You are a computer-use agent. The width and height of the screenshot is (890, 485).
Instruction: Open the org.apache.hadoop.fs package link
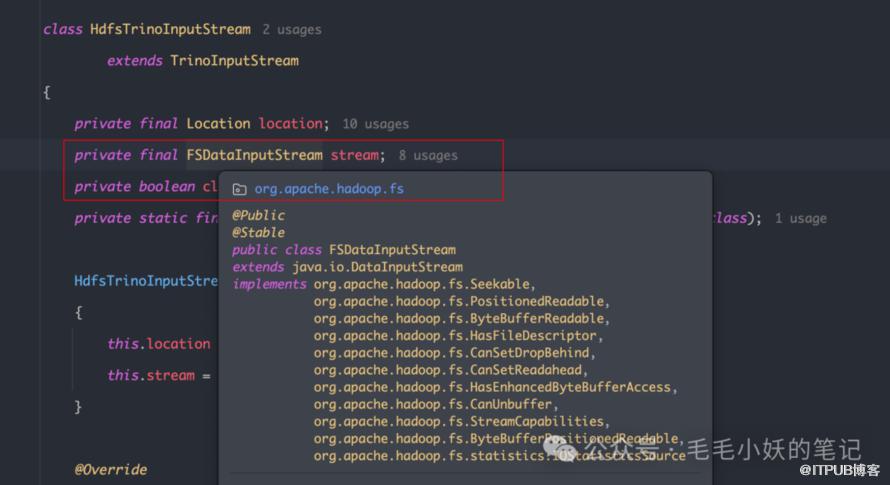click(329, 189)
